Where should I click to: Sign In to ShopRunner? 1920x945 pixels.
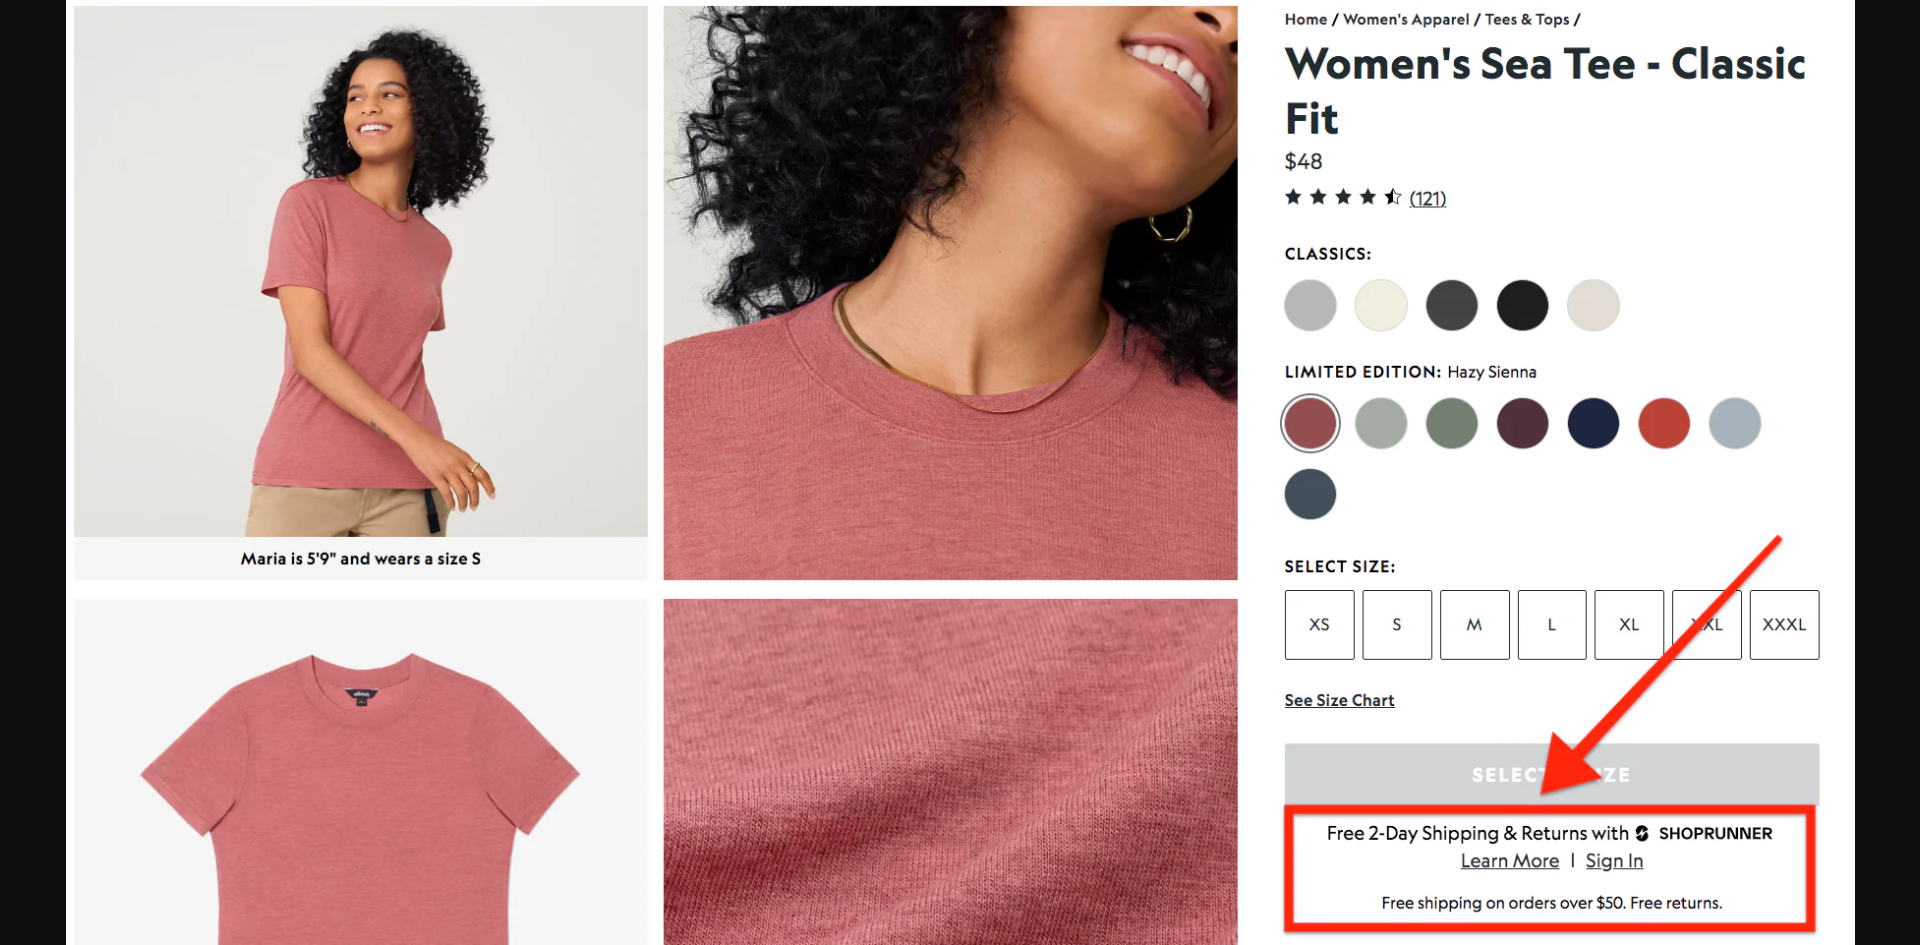[x=1613, y=860]
